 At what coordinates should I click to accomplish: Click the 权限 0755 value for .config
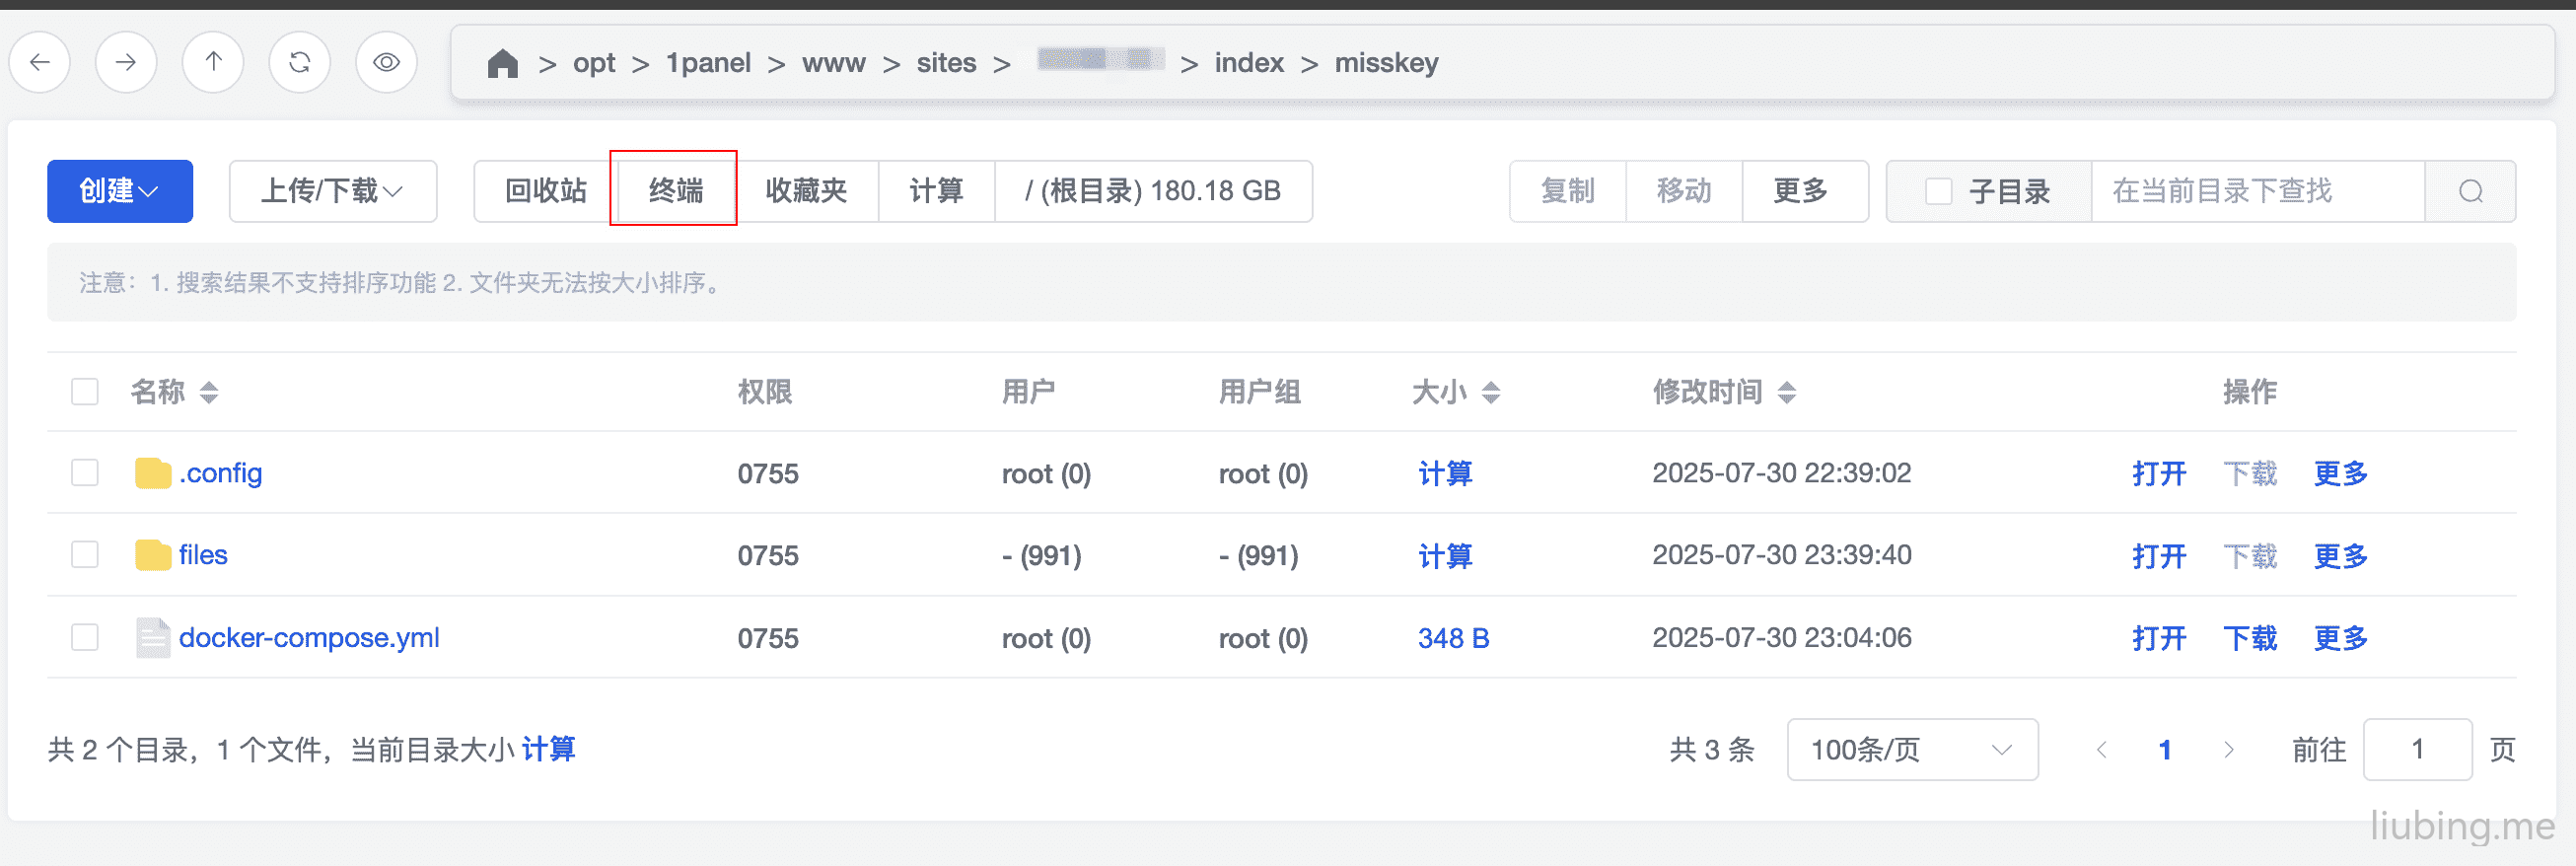[x=768, y=473]
